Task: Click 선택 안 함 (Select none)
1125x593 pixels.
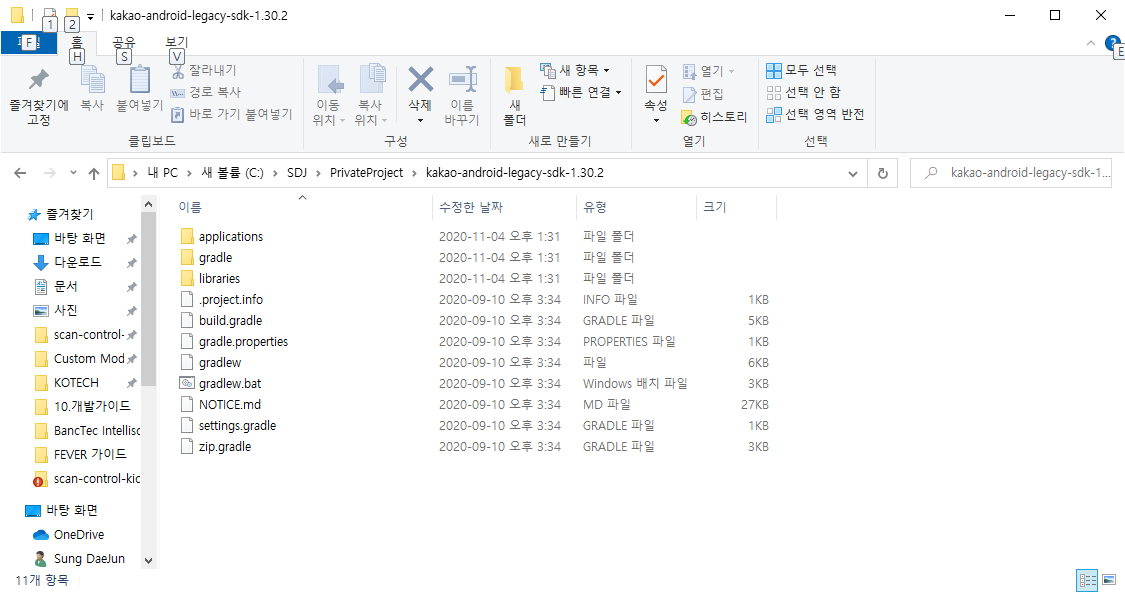Action: coord(804,92)
